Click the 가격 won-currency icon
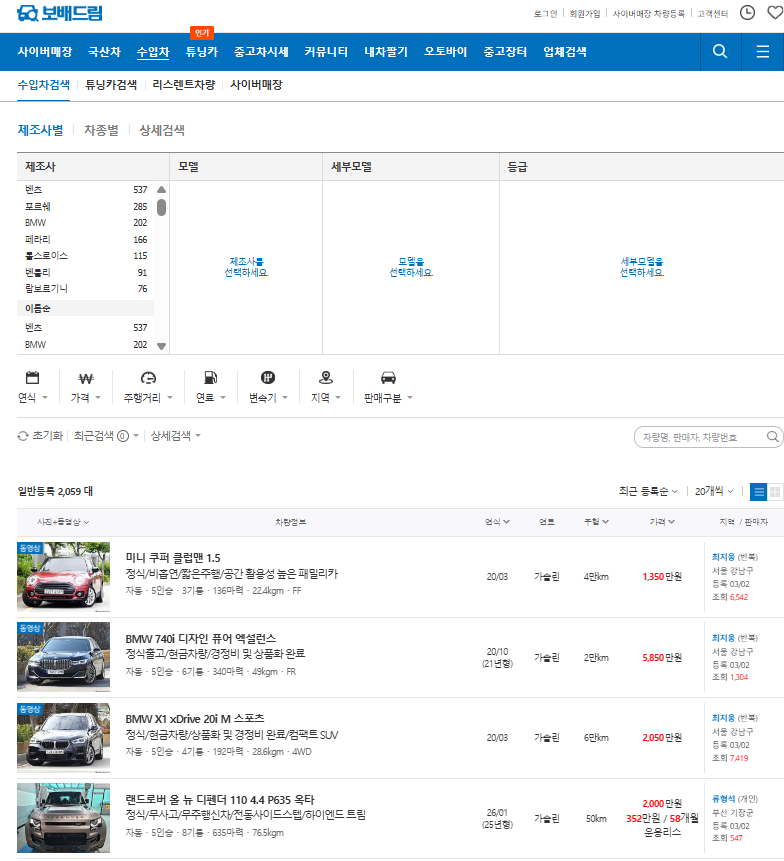Screen dimensions: 784x861 click(x=86, y=378)
